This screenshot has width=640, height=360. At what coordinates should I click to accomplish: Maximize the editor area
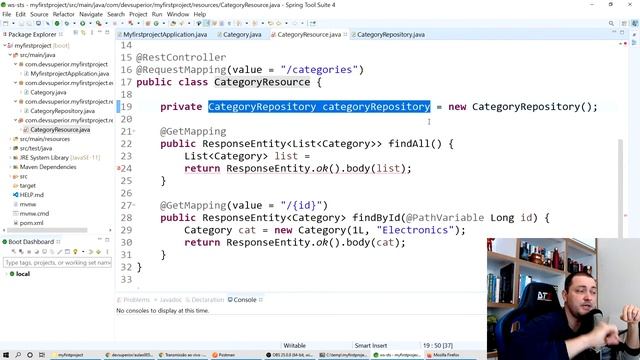click(x=622, y=32)
